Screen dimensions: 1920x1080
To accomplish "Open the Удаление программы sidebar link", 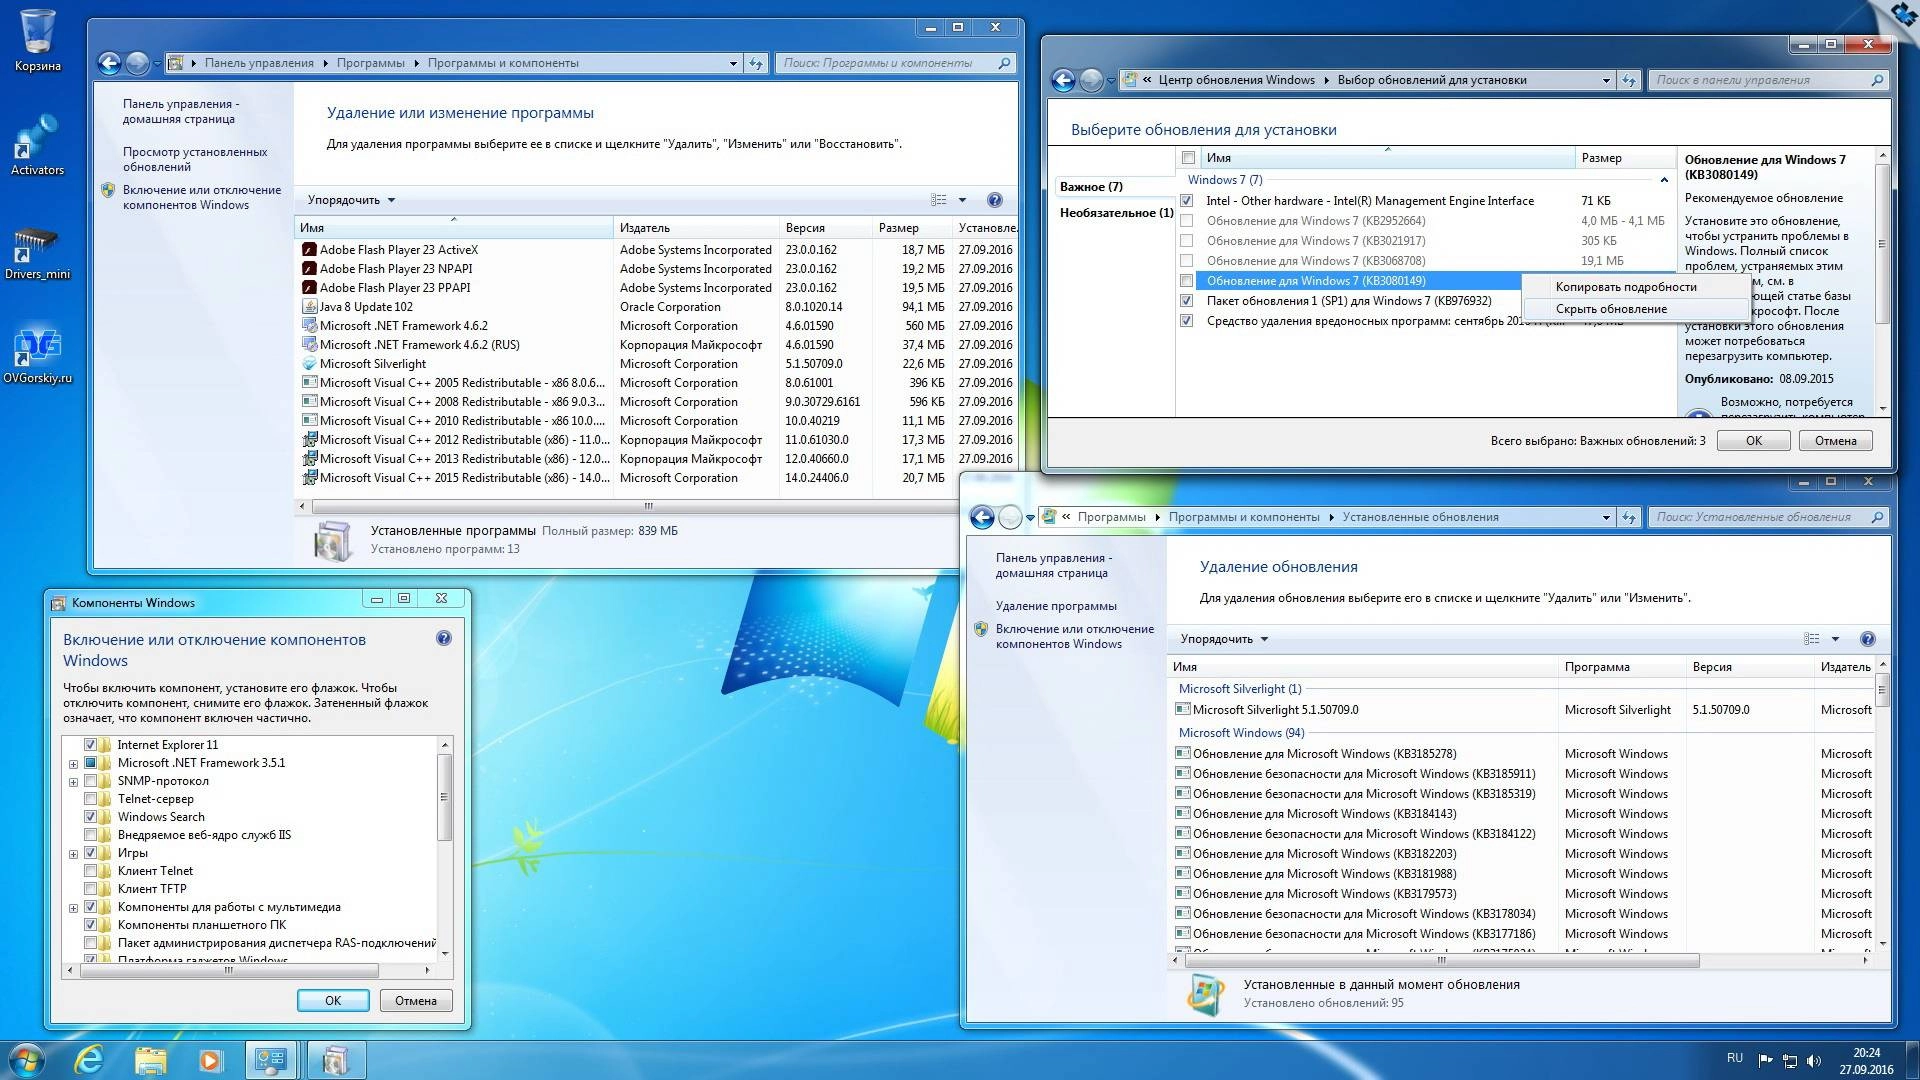I will (x=1055, y=606).
